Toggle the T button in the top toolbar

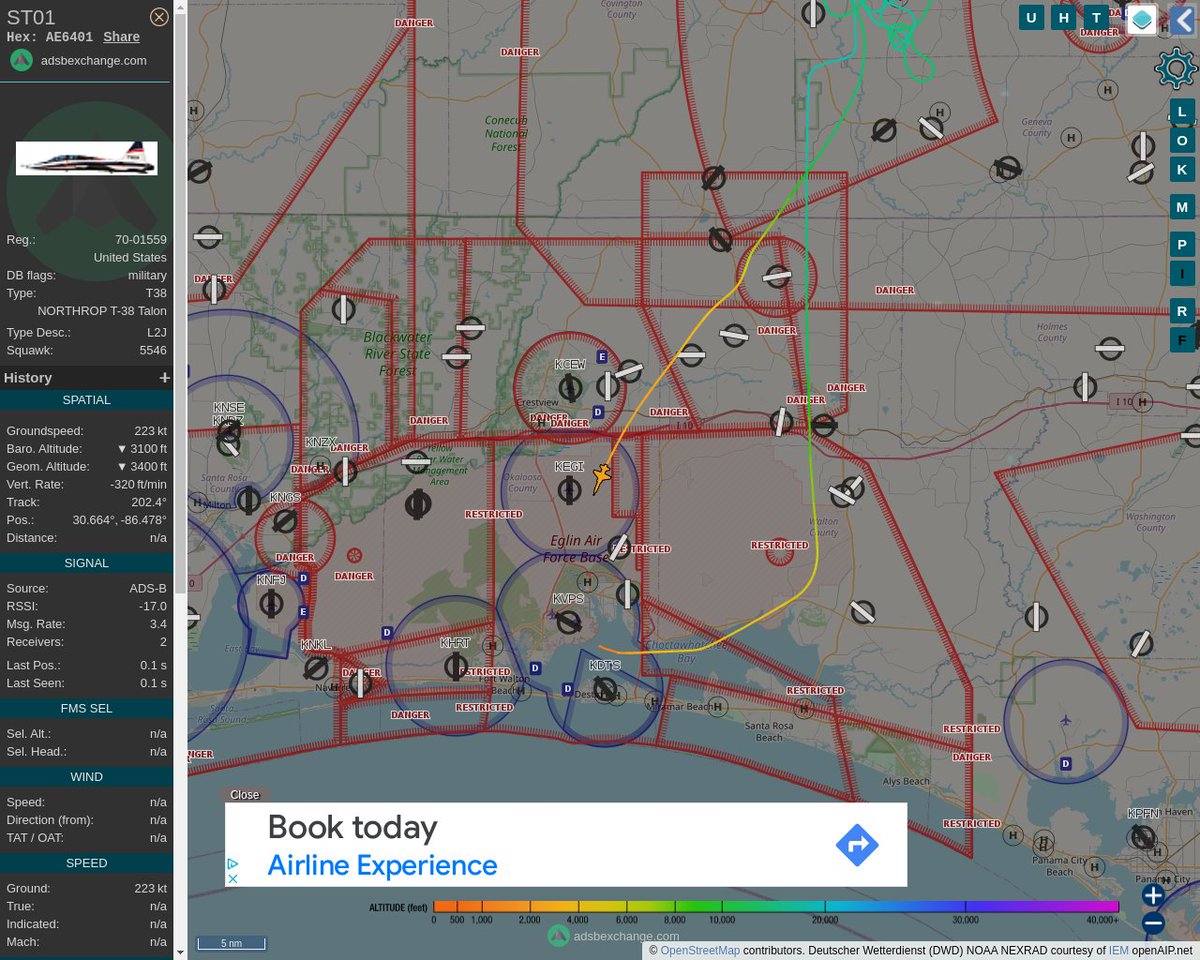click(1096, 17)
